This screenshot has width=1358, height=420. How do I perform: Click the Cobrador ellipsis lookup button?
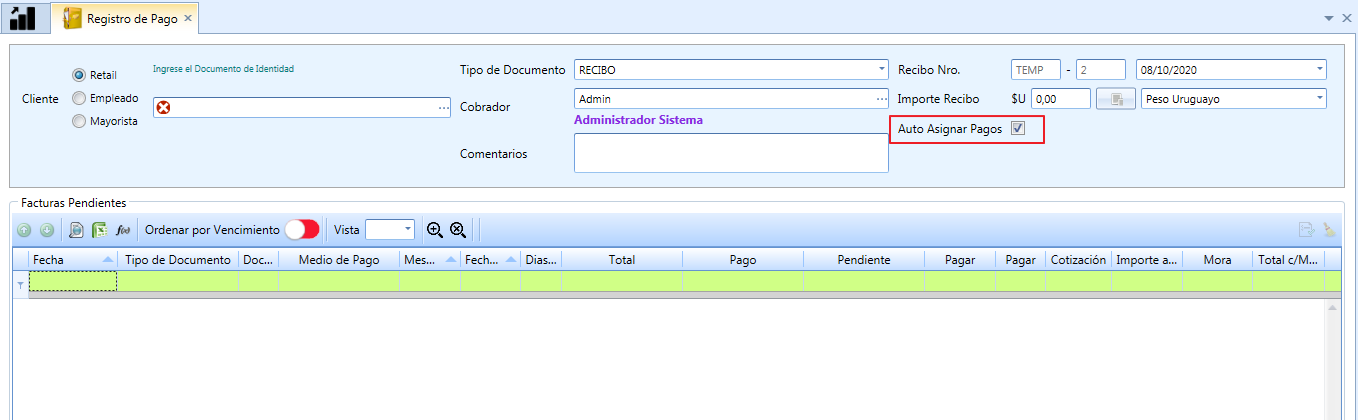881,99
